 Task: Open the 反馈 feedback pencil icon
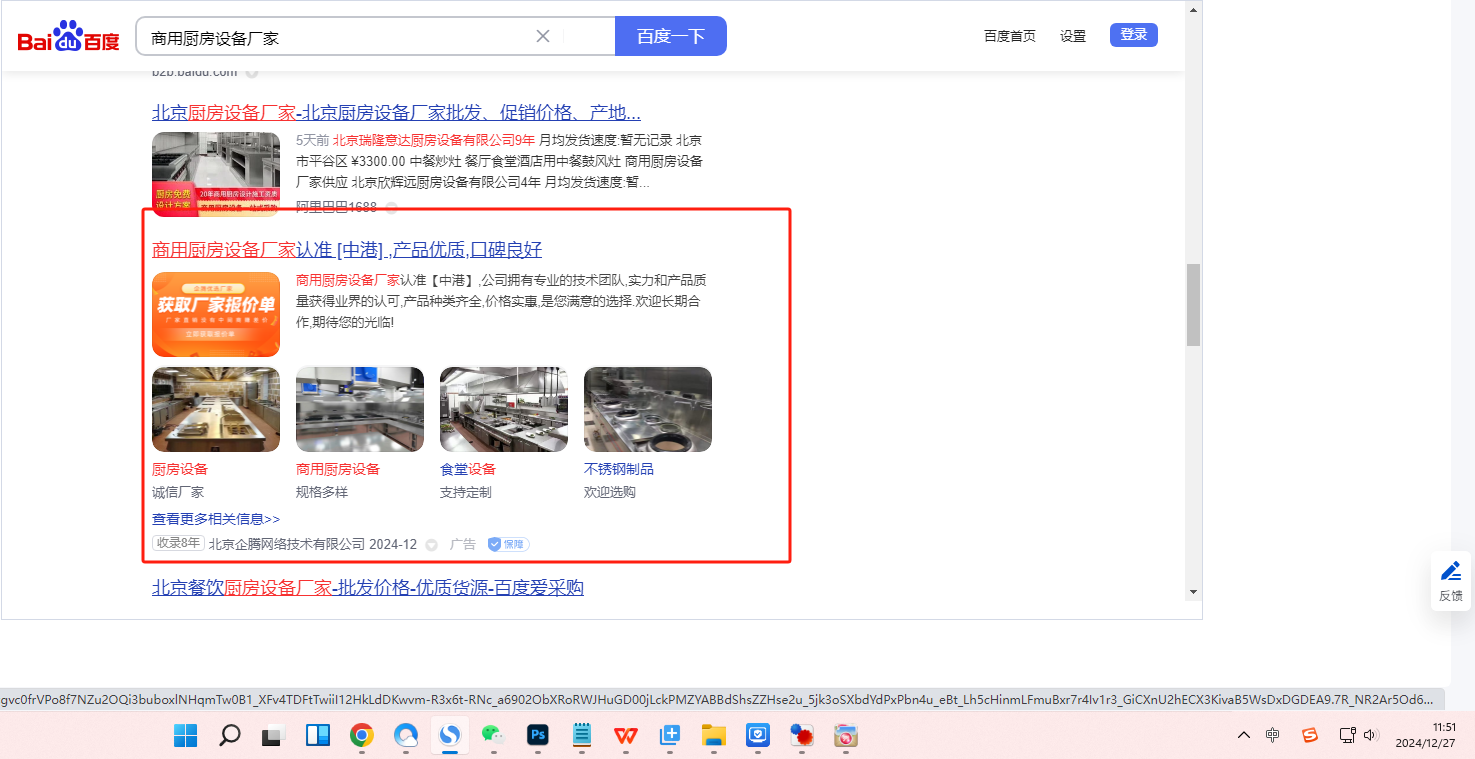pyautogui.click(x=1450, y=572)
